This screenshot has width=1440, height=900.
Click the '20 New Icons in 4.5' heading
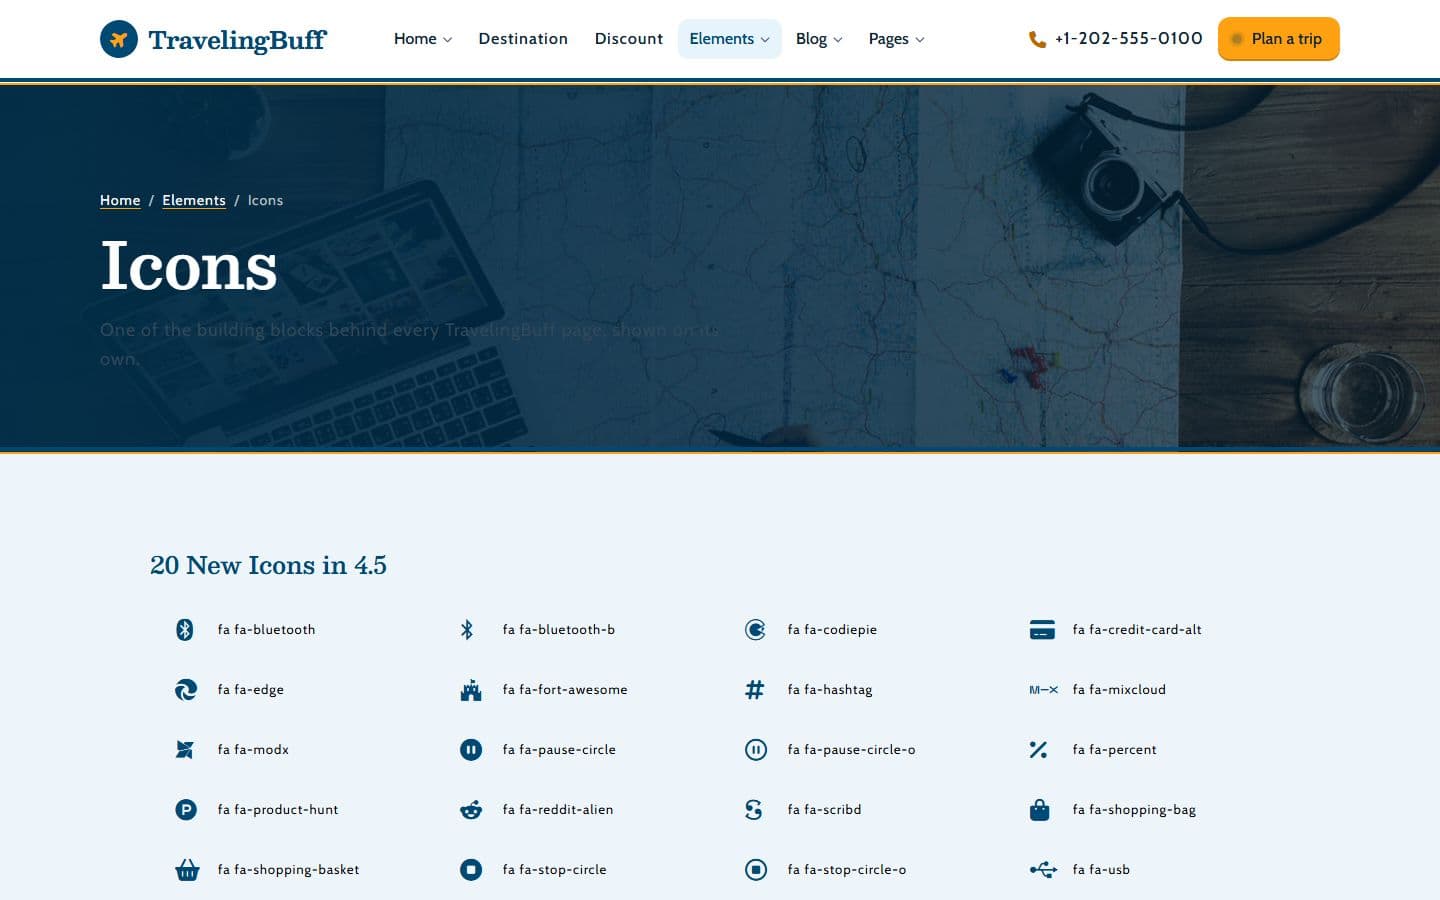[x=268, y=565]
